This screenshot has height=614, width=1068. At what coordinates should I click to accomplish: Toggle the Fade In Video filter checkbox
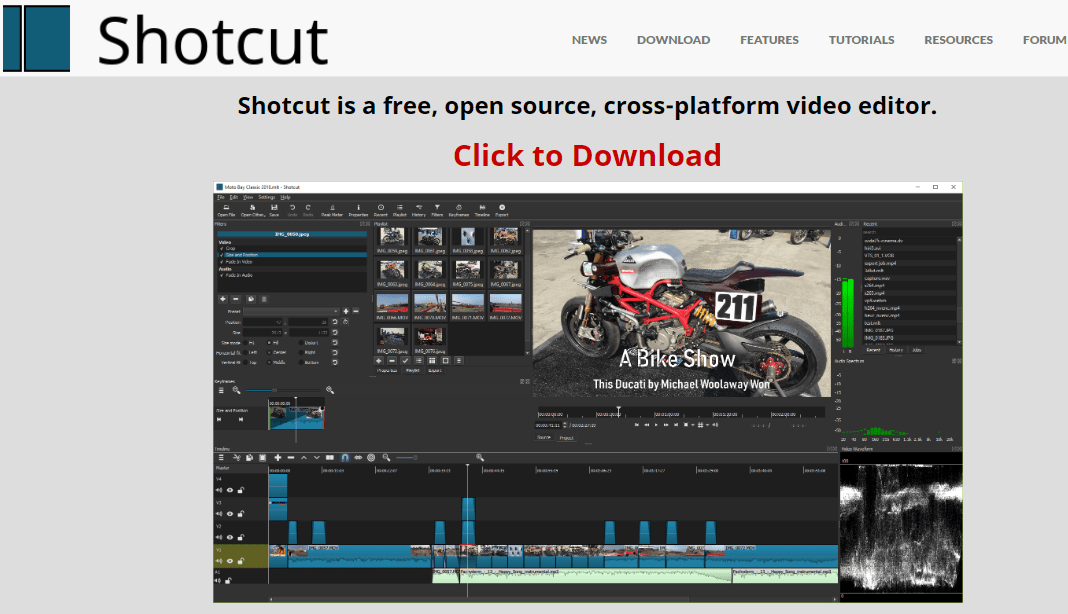tap(221, 262)
